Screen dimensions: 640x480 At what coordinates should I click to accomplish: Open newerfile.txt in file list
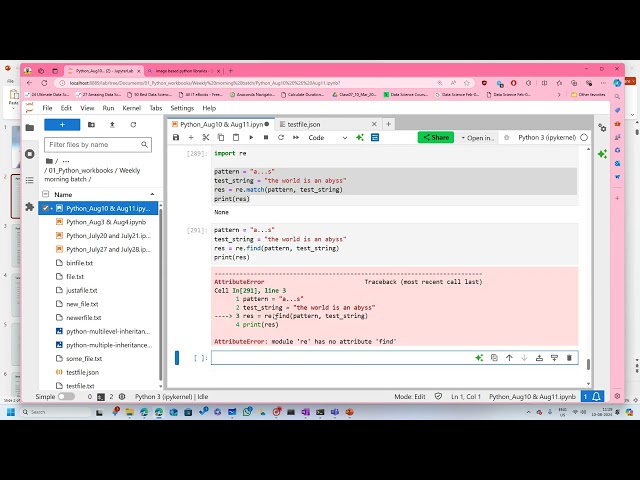(84, 318)
